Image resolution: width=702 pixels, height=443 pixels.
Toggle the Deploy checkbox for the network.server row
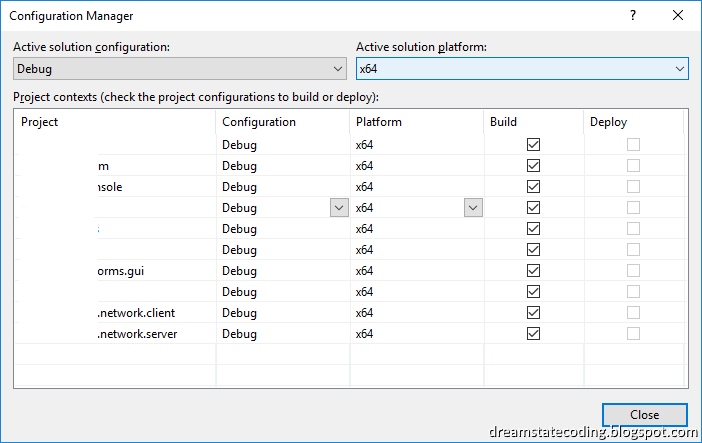[633, 334]
